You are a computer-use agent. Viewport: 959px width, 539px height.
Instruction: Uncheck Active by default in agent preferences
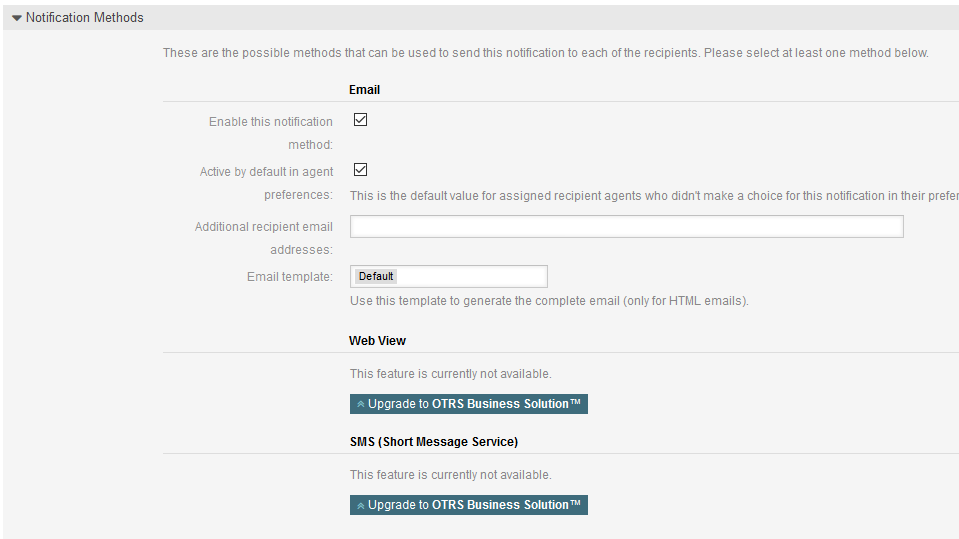click(361, 170)
